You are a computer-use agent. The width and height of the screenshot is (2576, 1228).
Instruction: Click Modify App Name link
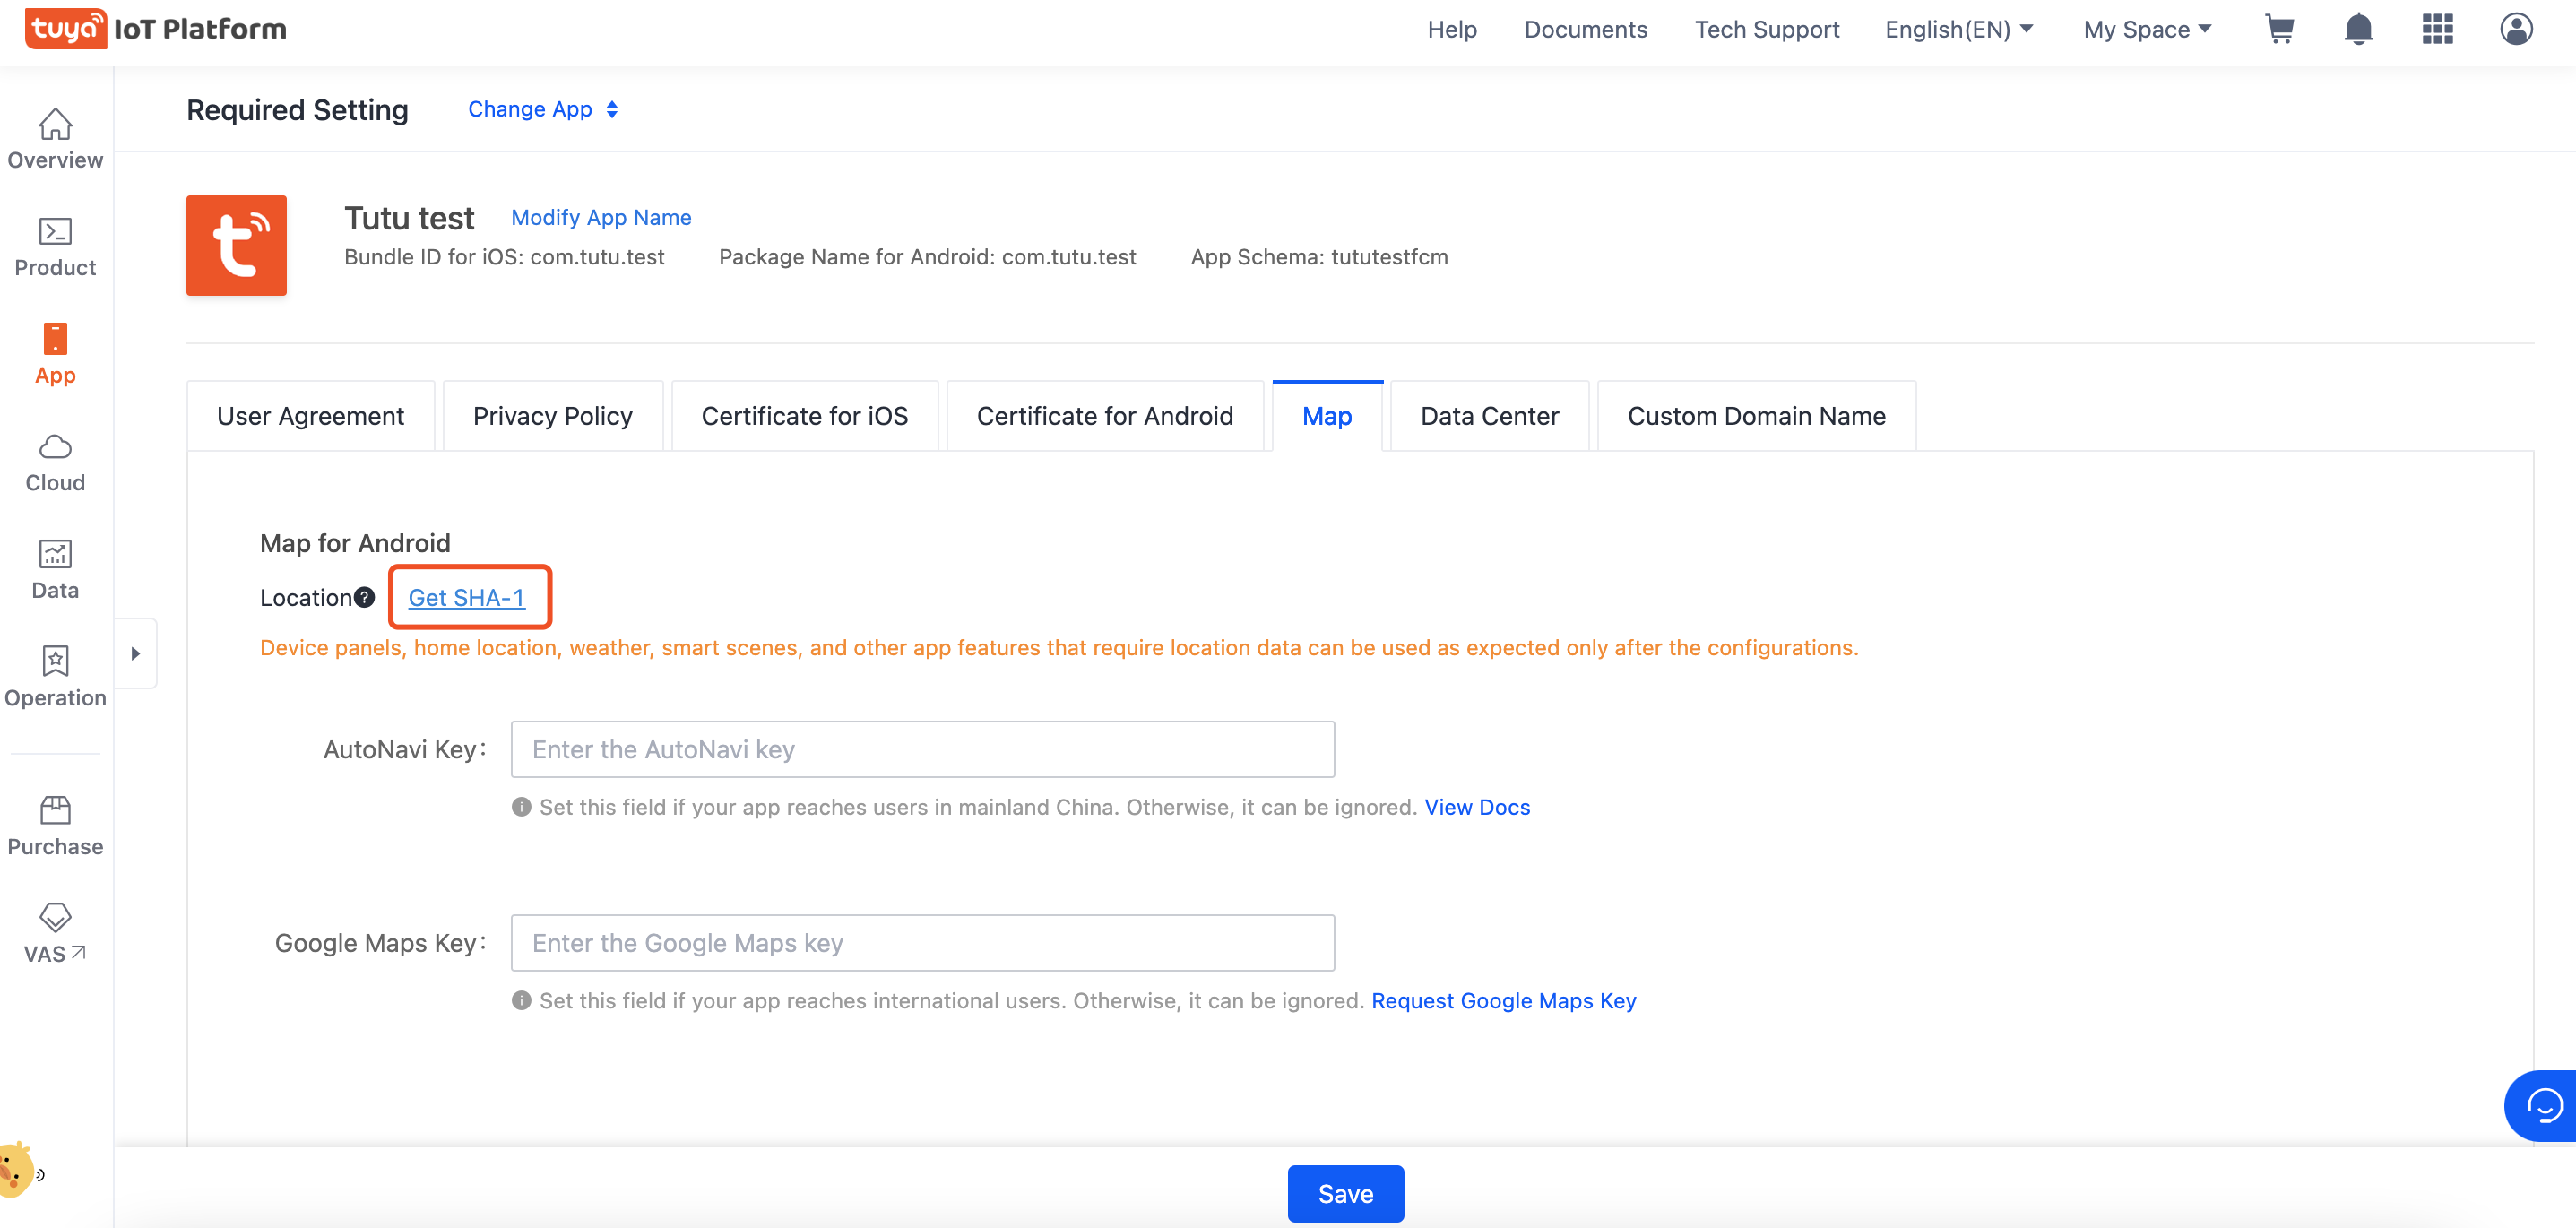tap(601, 217)
